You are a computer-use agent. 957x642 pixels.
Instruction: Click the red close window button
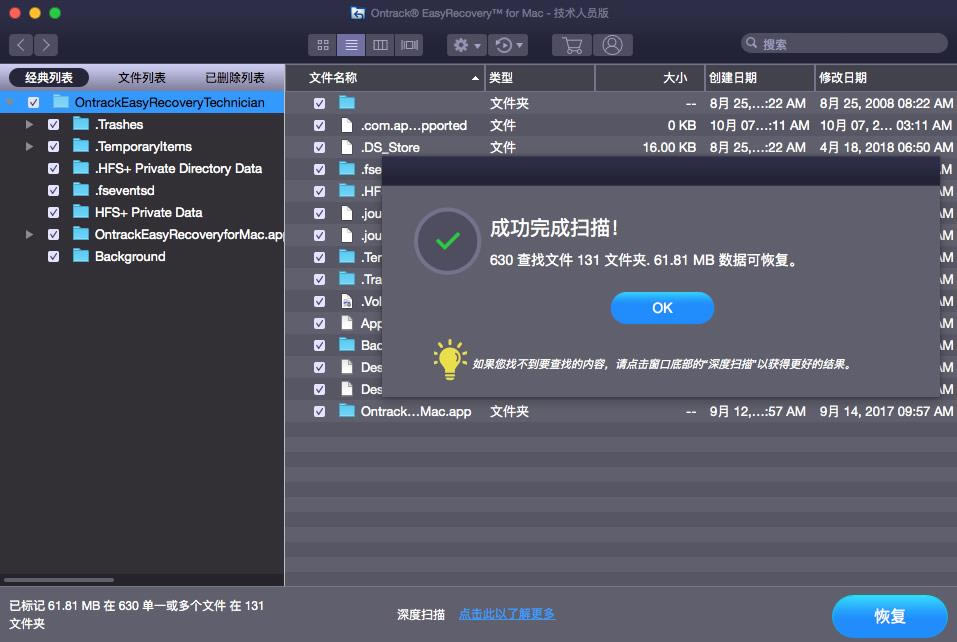click(15, 13)
